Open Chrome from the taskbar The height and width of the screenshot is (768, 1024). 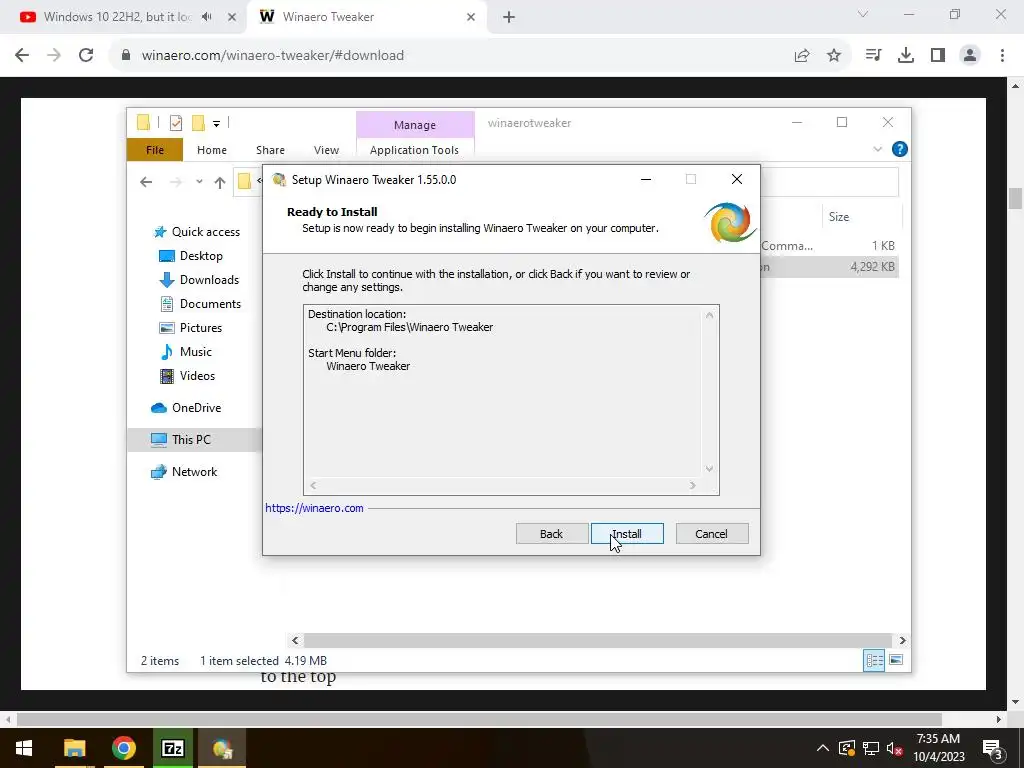(123, 748)
